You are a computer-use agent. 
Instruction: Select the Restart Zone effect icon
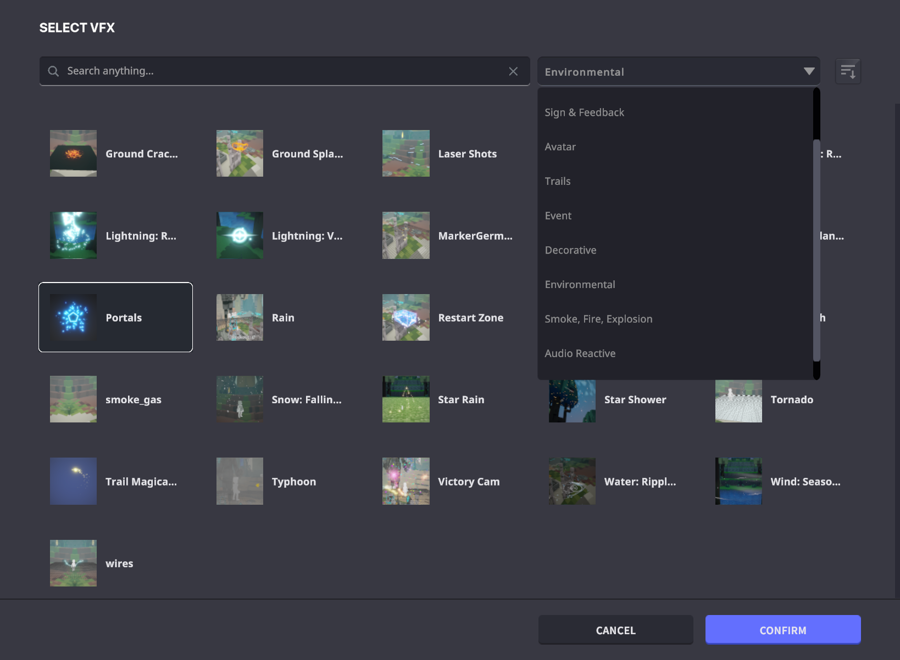point(406,317)
